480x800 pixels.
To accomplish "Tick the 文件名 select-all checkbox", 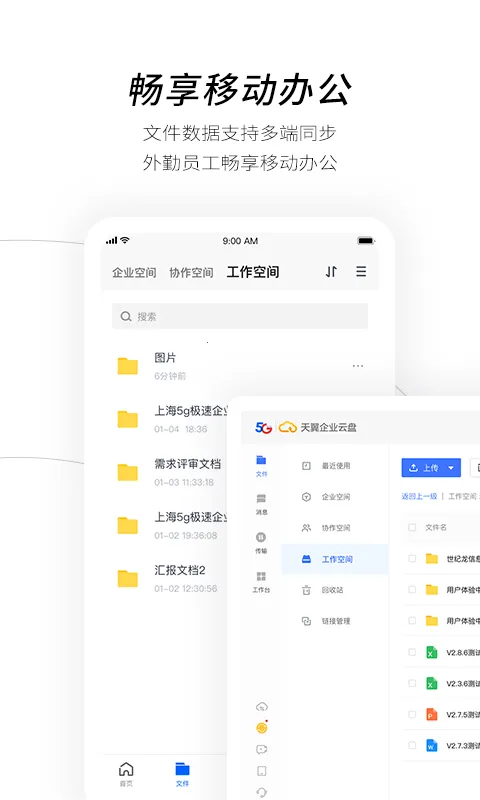I will (x=412, y=527).
